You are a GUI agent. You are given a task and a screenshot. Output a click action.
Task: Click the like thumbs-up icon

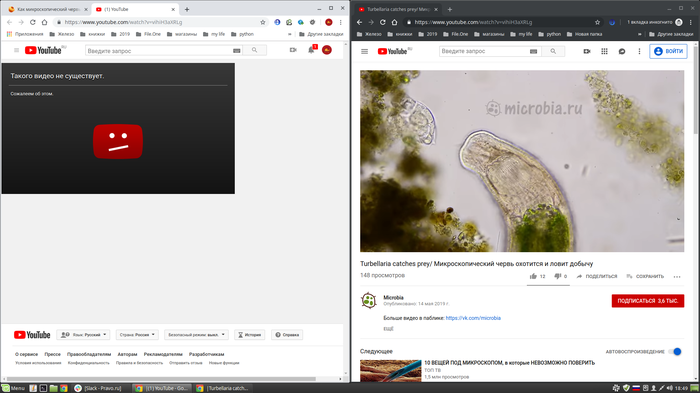533,276
